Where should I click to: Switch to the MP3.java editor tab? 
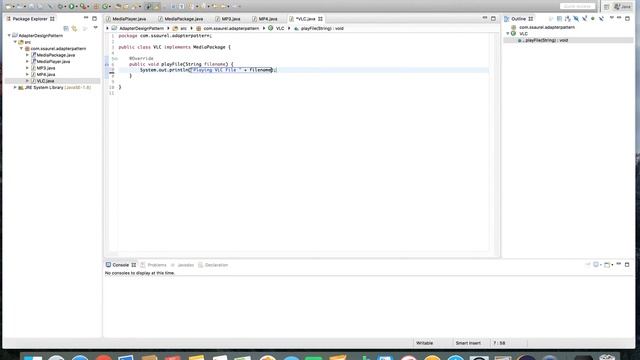click(x=231, y=19)
